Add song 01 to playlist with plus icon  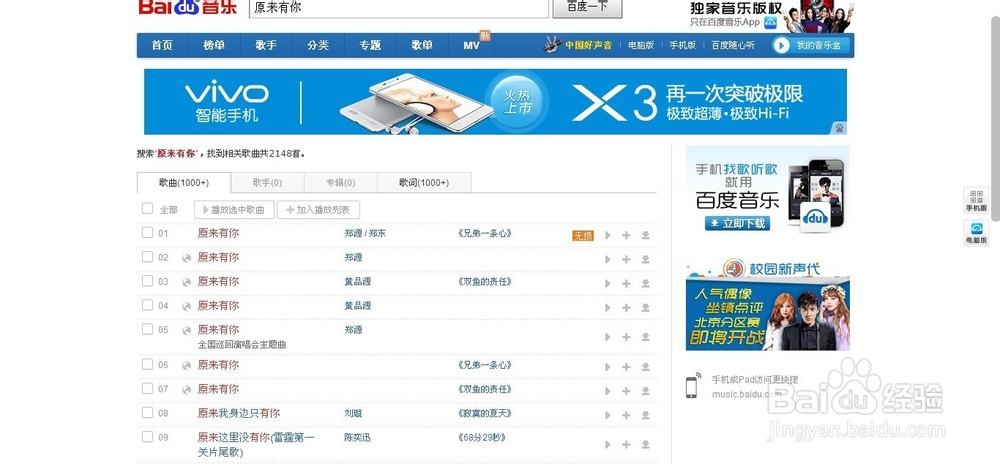click(x=626, y=235)
